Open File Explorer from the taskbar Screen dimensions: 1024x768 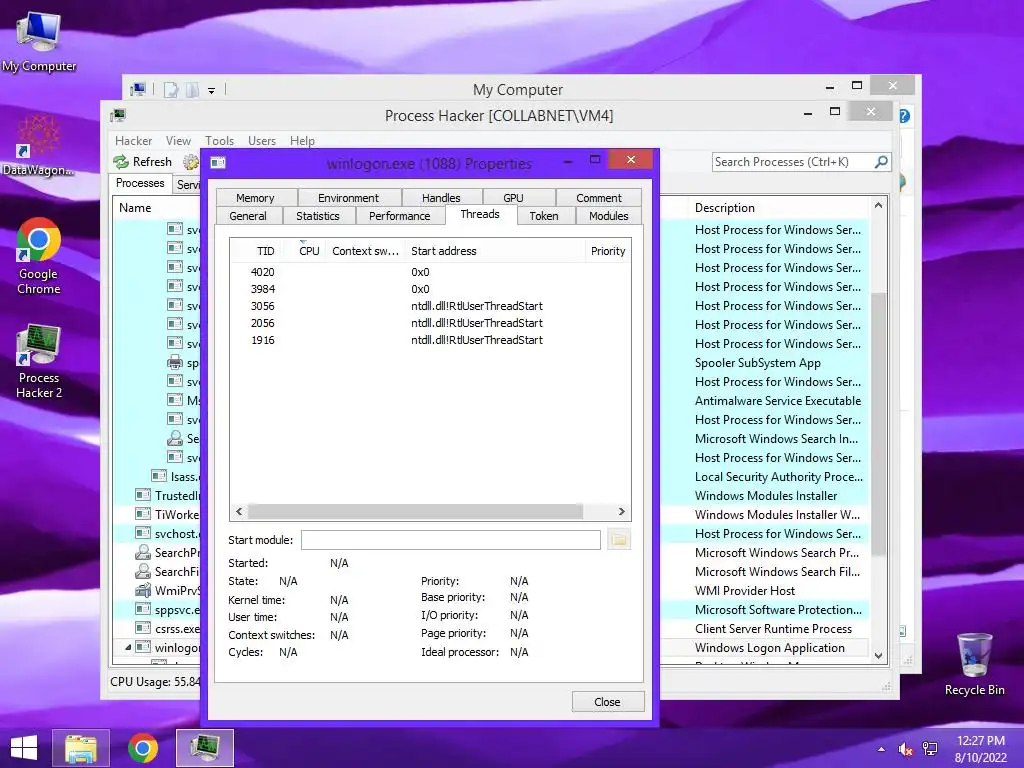pyautogui.click(x=80, y=748)
